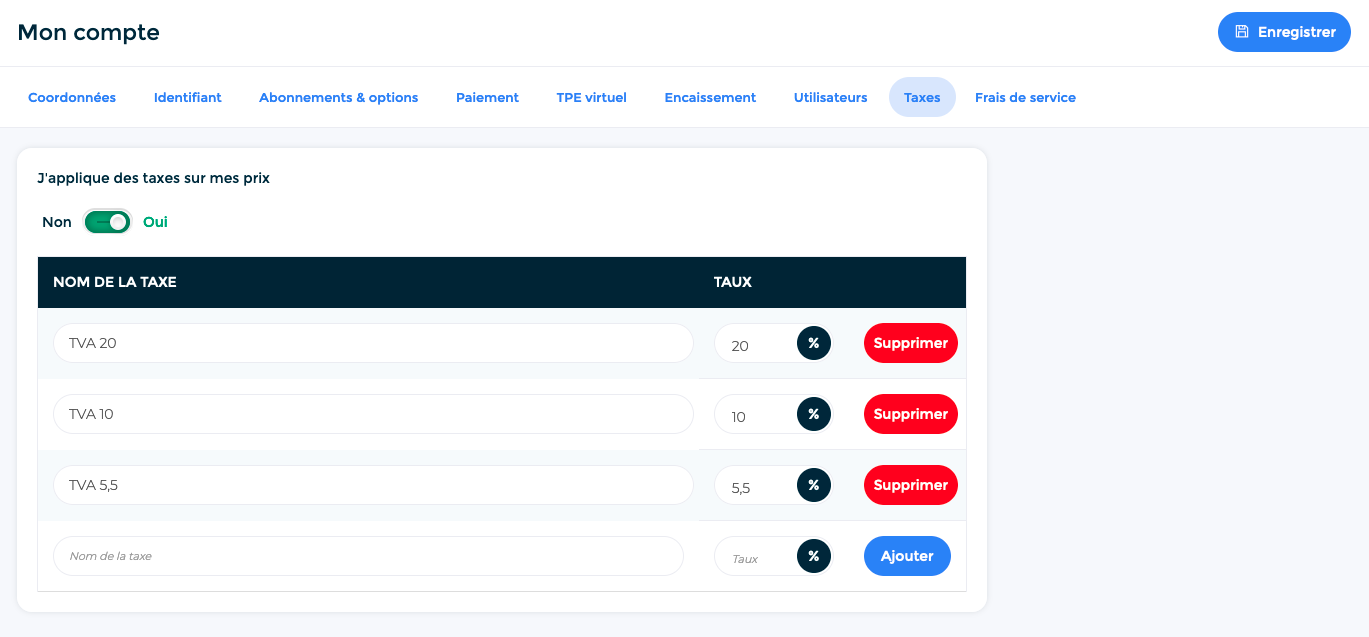This screenshot has height=637, width=1369.
Task: Click Ajouter to add a new tax
Action: 906,556
